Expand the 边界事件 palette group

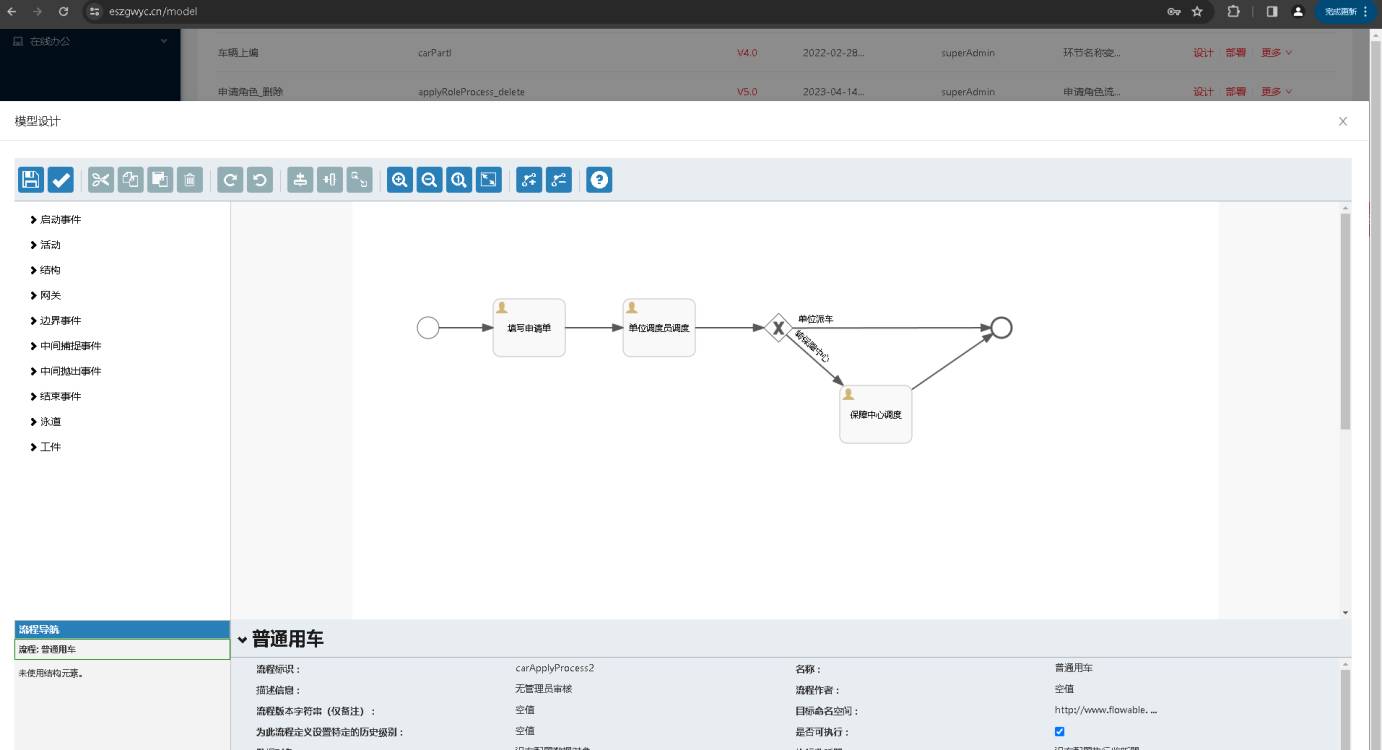pos(56,321)
